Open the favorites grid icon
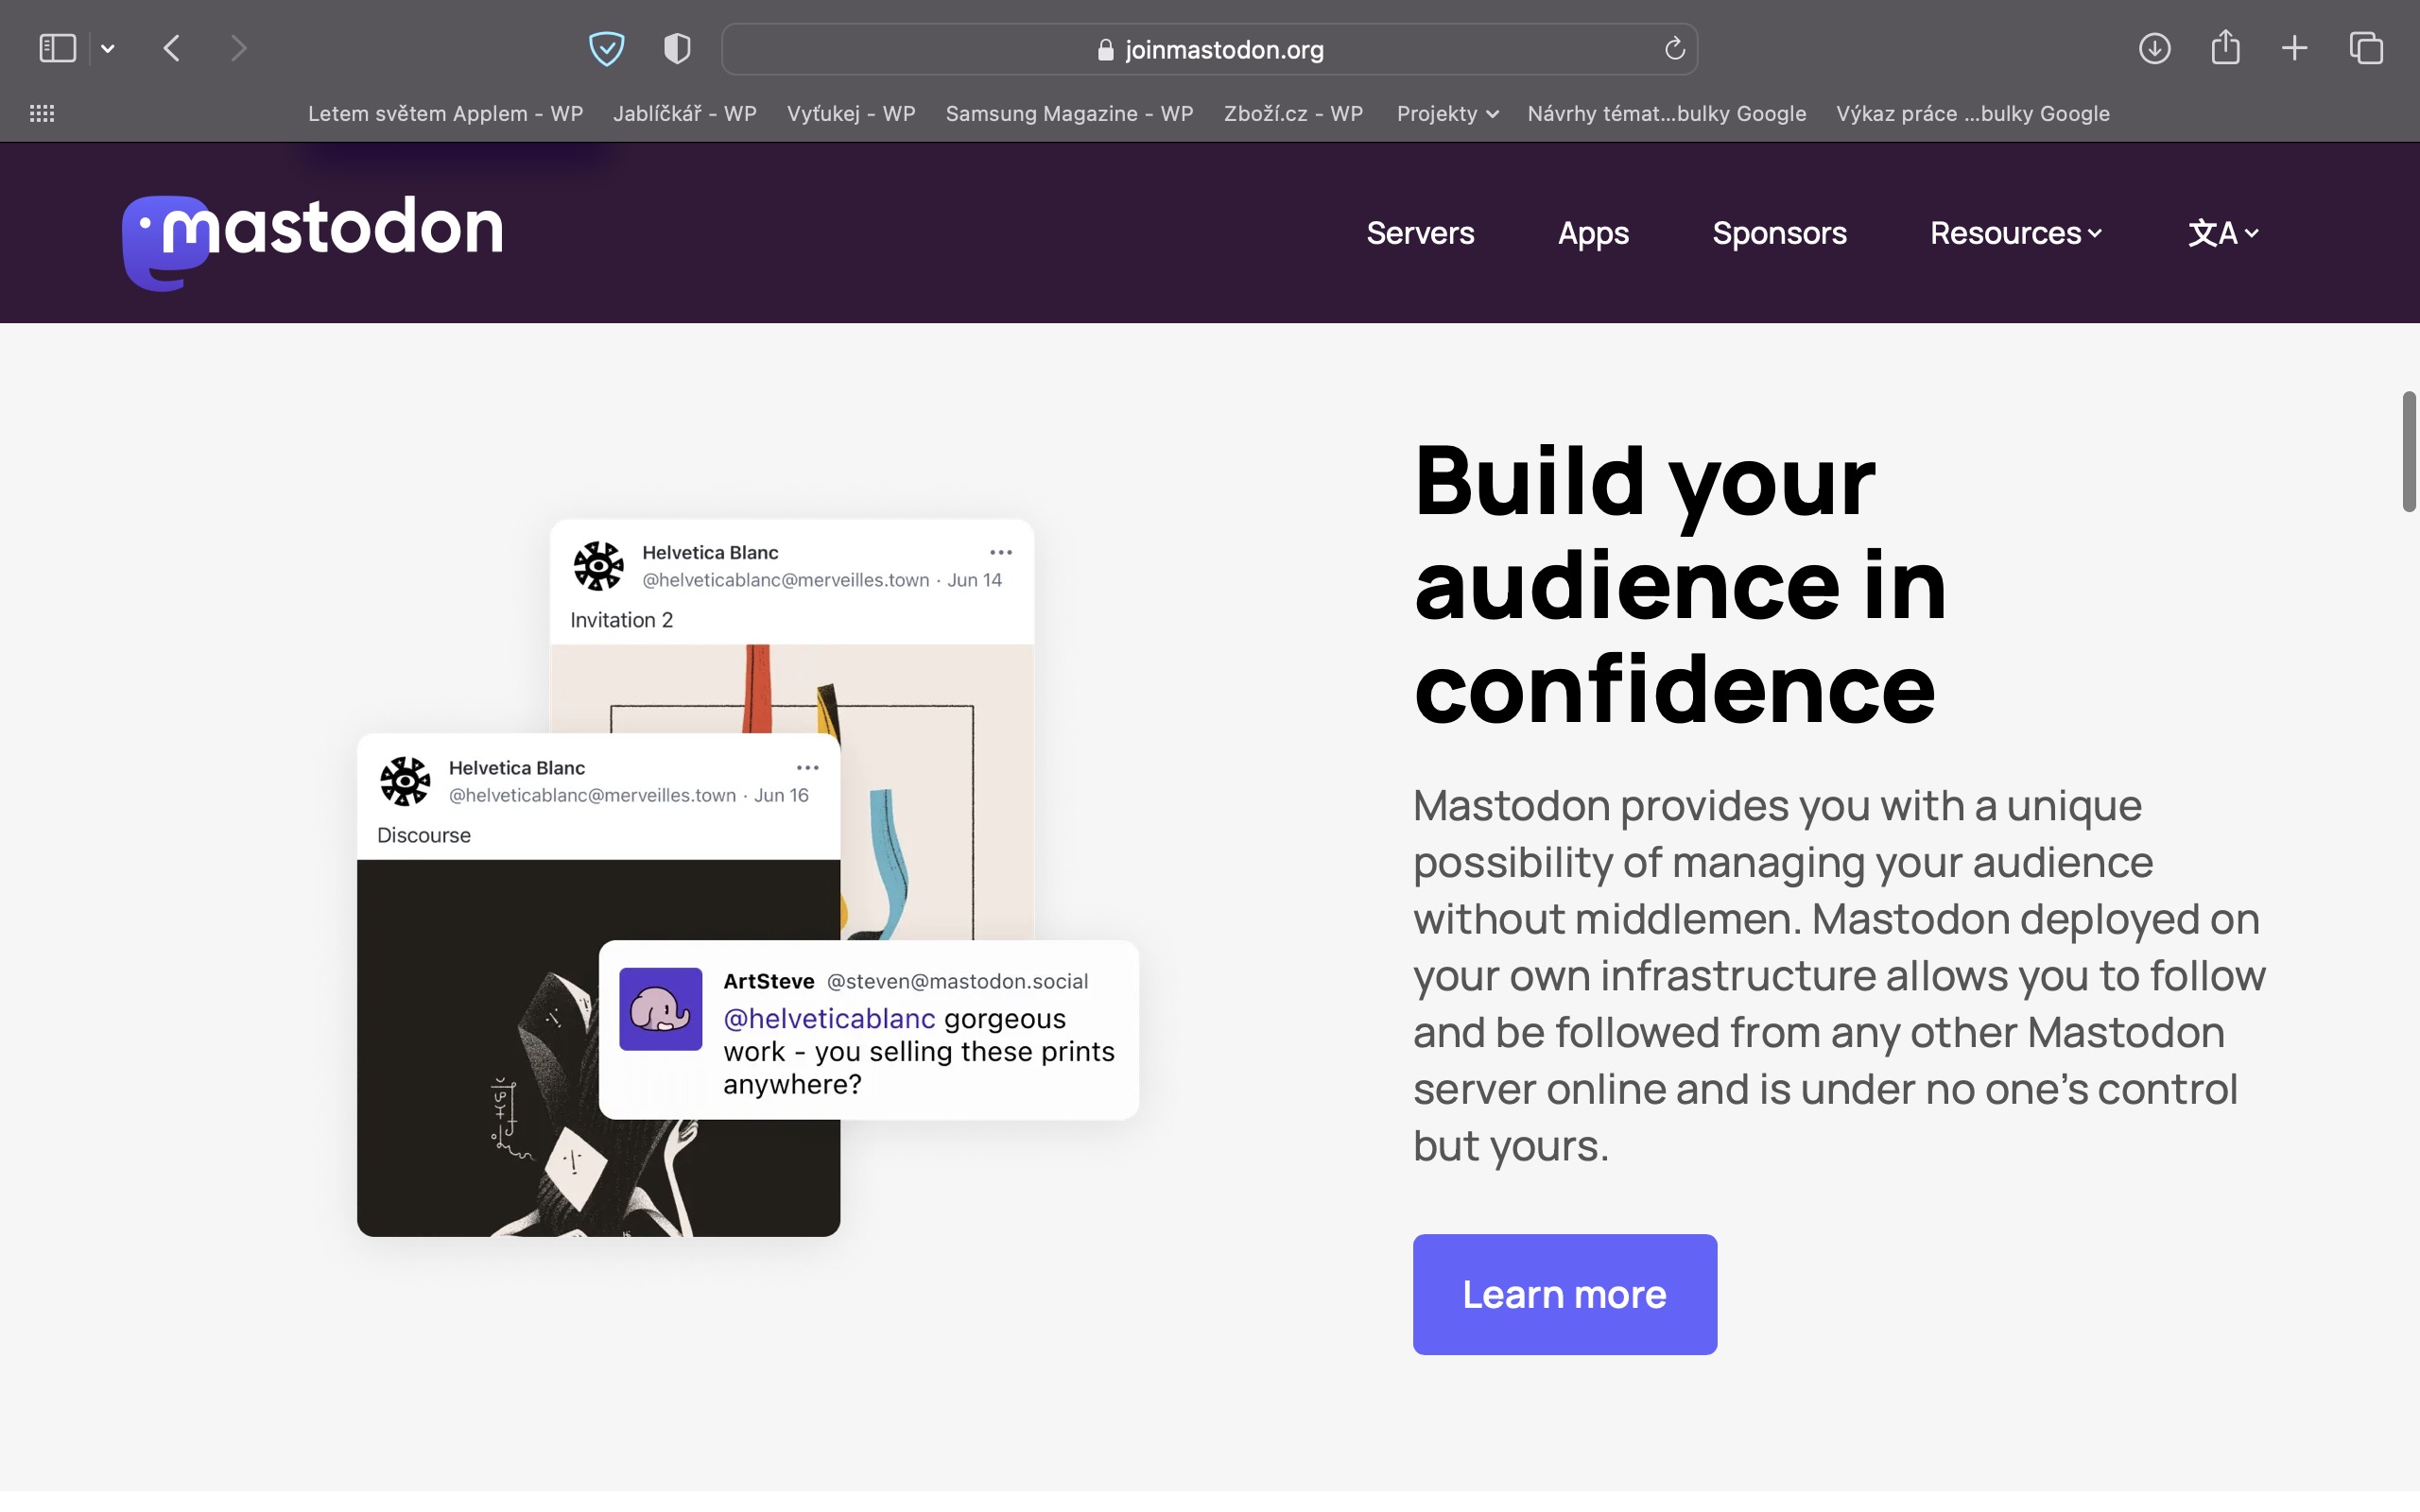 point(42,114)
